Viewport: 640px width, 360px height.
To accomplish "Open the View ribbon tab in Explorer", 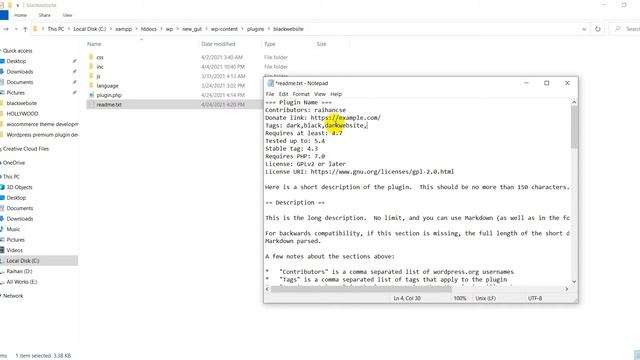I will [x=67, y=15].
